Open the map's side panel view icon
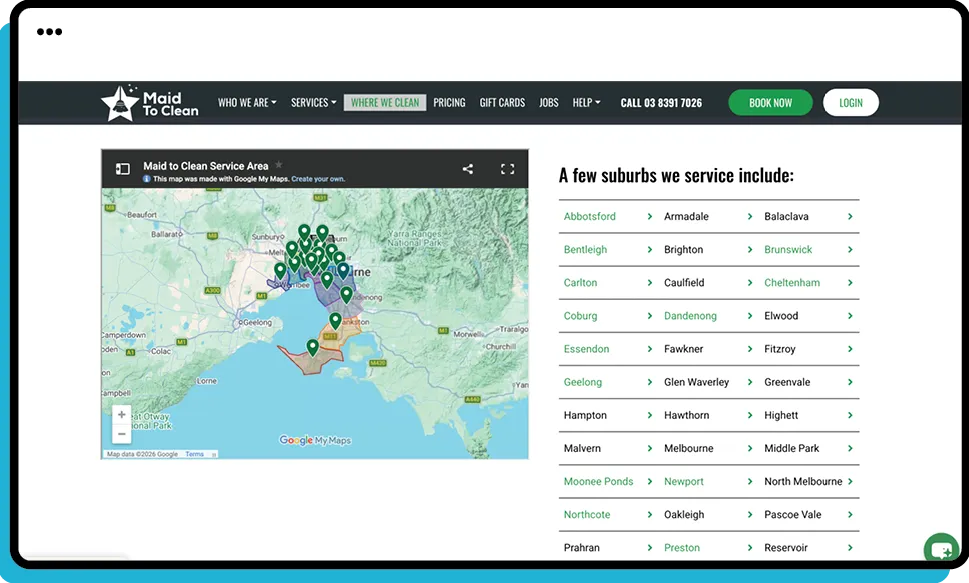Viewport: 969px width, 583px height. tap(121, 168)
